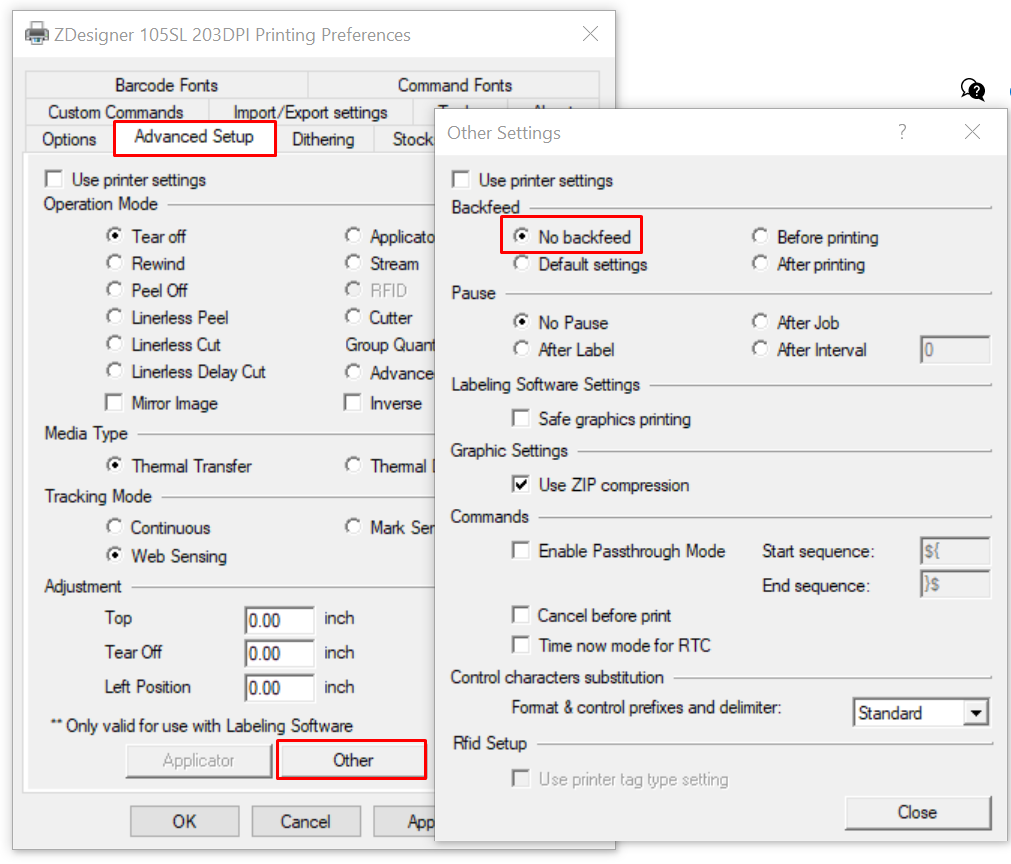Uncheck Use ZIP compression
Screen dimensions: 1011x864
pos(521,485)
